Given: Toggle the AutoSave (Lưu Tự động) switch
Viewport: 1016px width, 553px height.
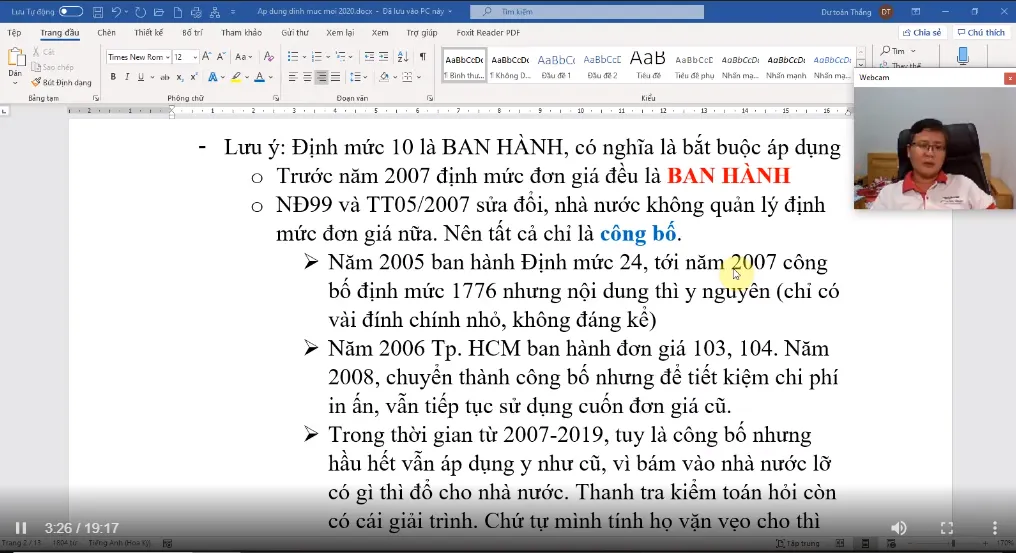Looking at the screenshot, I should point(70,11).
